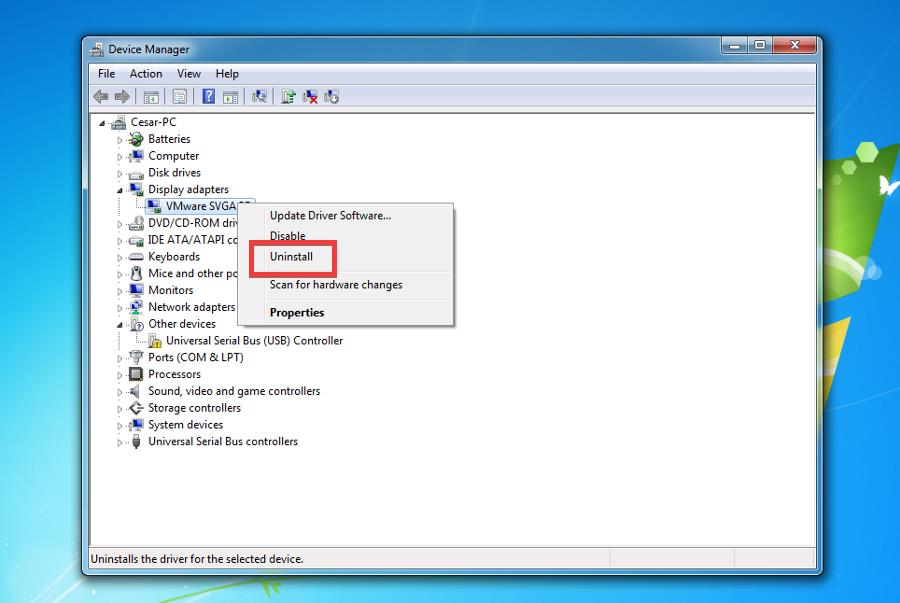This screenshot has height=603, width=900.
Task: Click the Forward arrow toolbar icon
Action: [x=122, y=96]
